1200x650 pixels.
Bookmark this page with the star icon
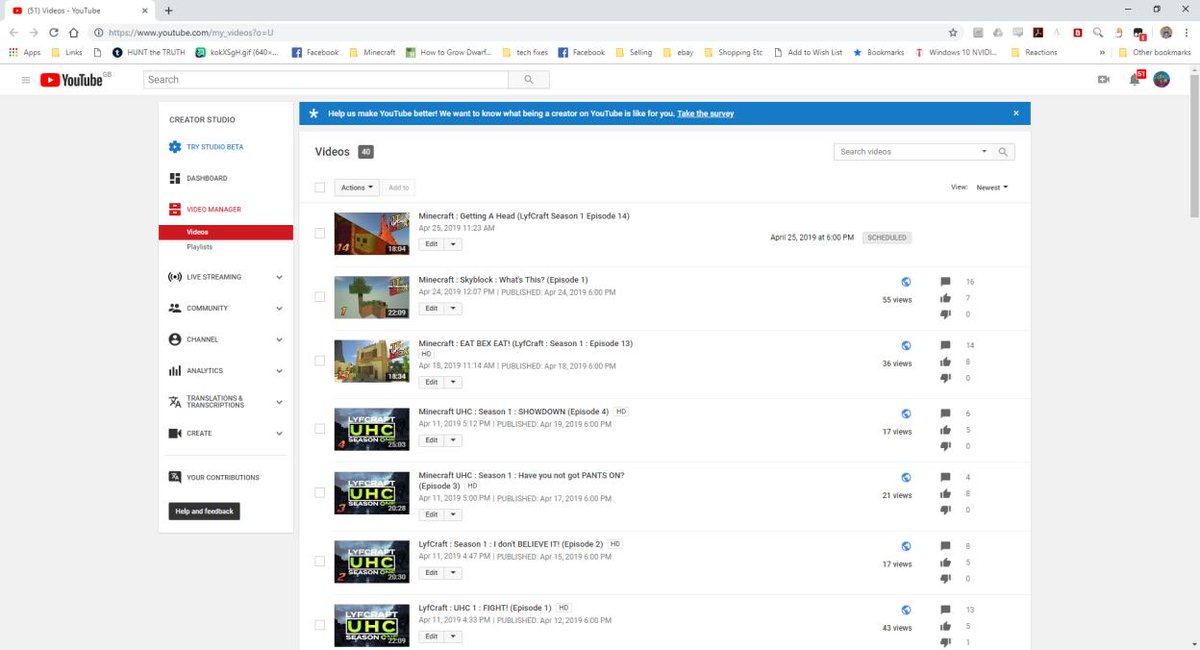(953, 32)
